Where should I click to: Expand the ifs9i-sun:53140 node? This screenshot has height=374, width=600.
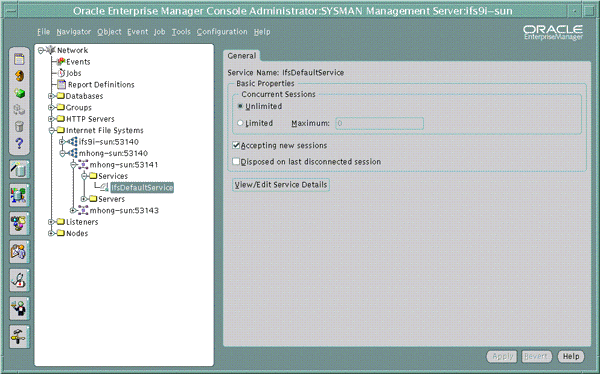[x=62, y=142]
